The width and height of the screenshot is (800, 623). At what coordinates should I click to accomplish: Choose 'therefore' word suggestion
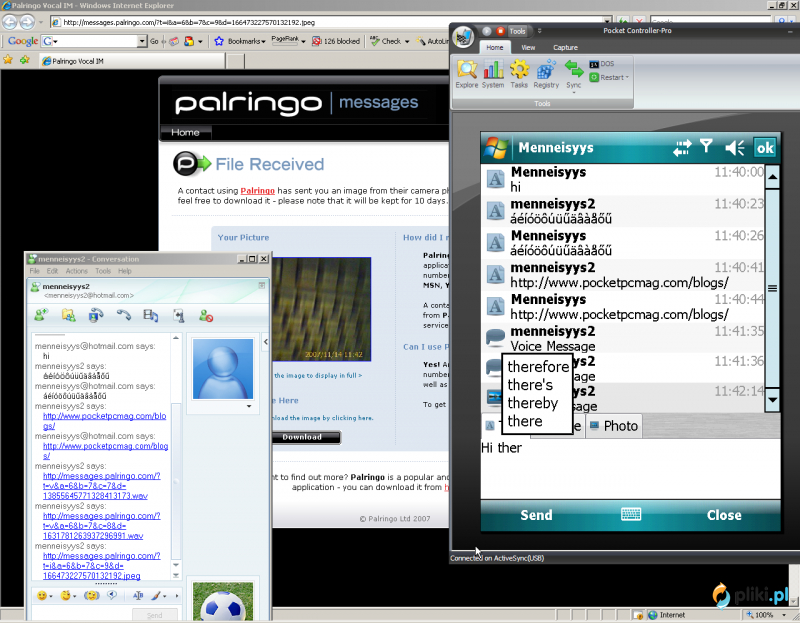click(x=538, y=367)
